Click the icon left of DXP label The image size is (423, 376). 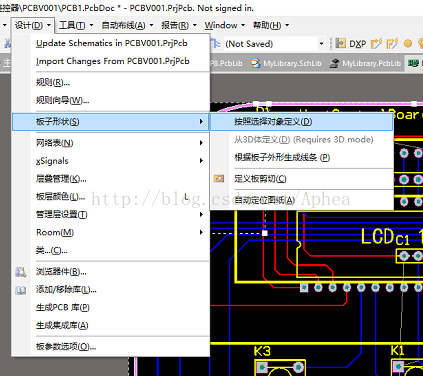[340, 43]
